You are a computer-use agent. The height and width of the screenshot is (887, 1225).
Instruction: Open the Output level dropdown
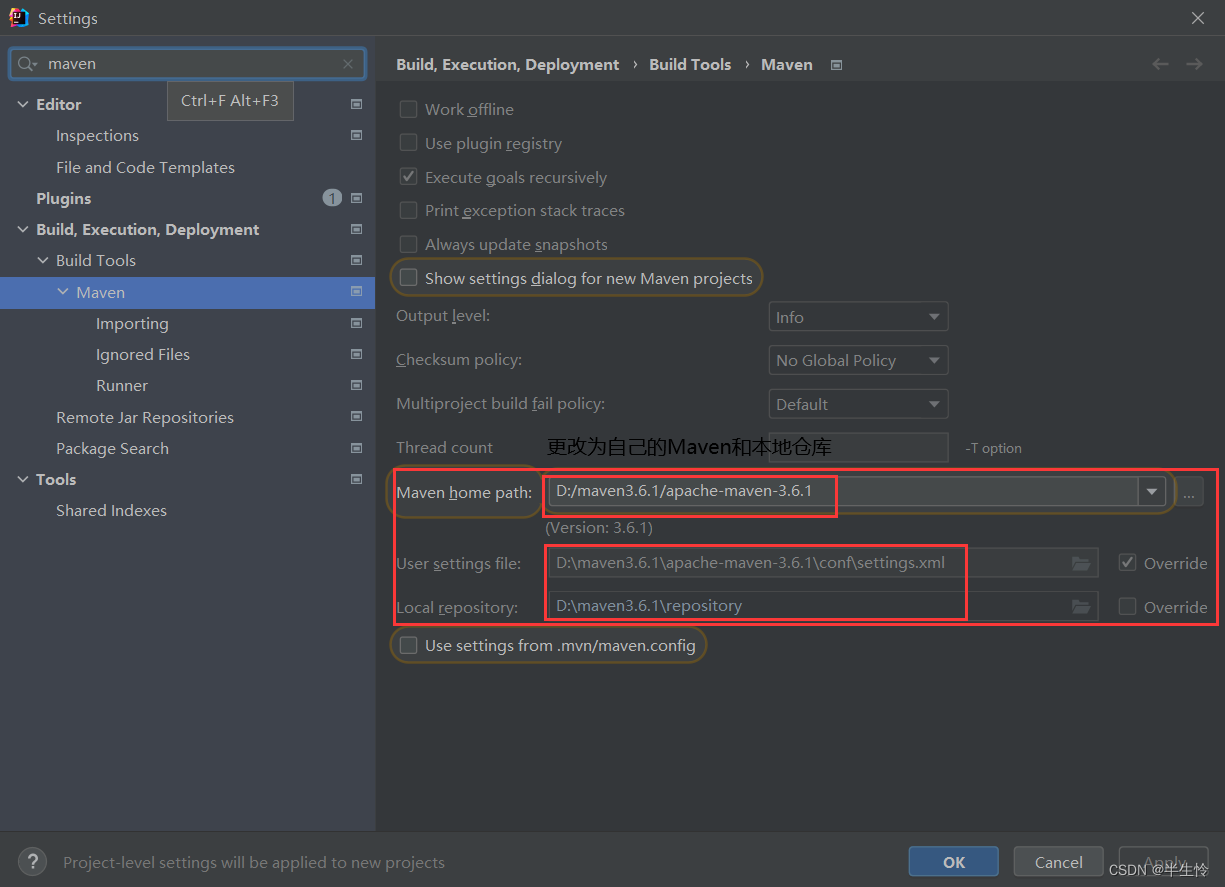[858, 317]
